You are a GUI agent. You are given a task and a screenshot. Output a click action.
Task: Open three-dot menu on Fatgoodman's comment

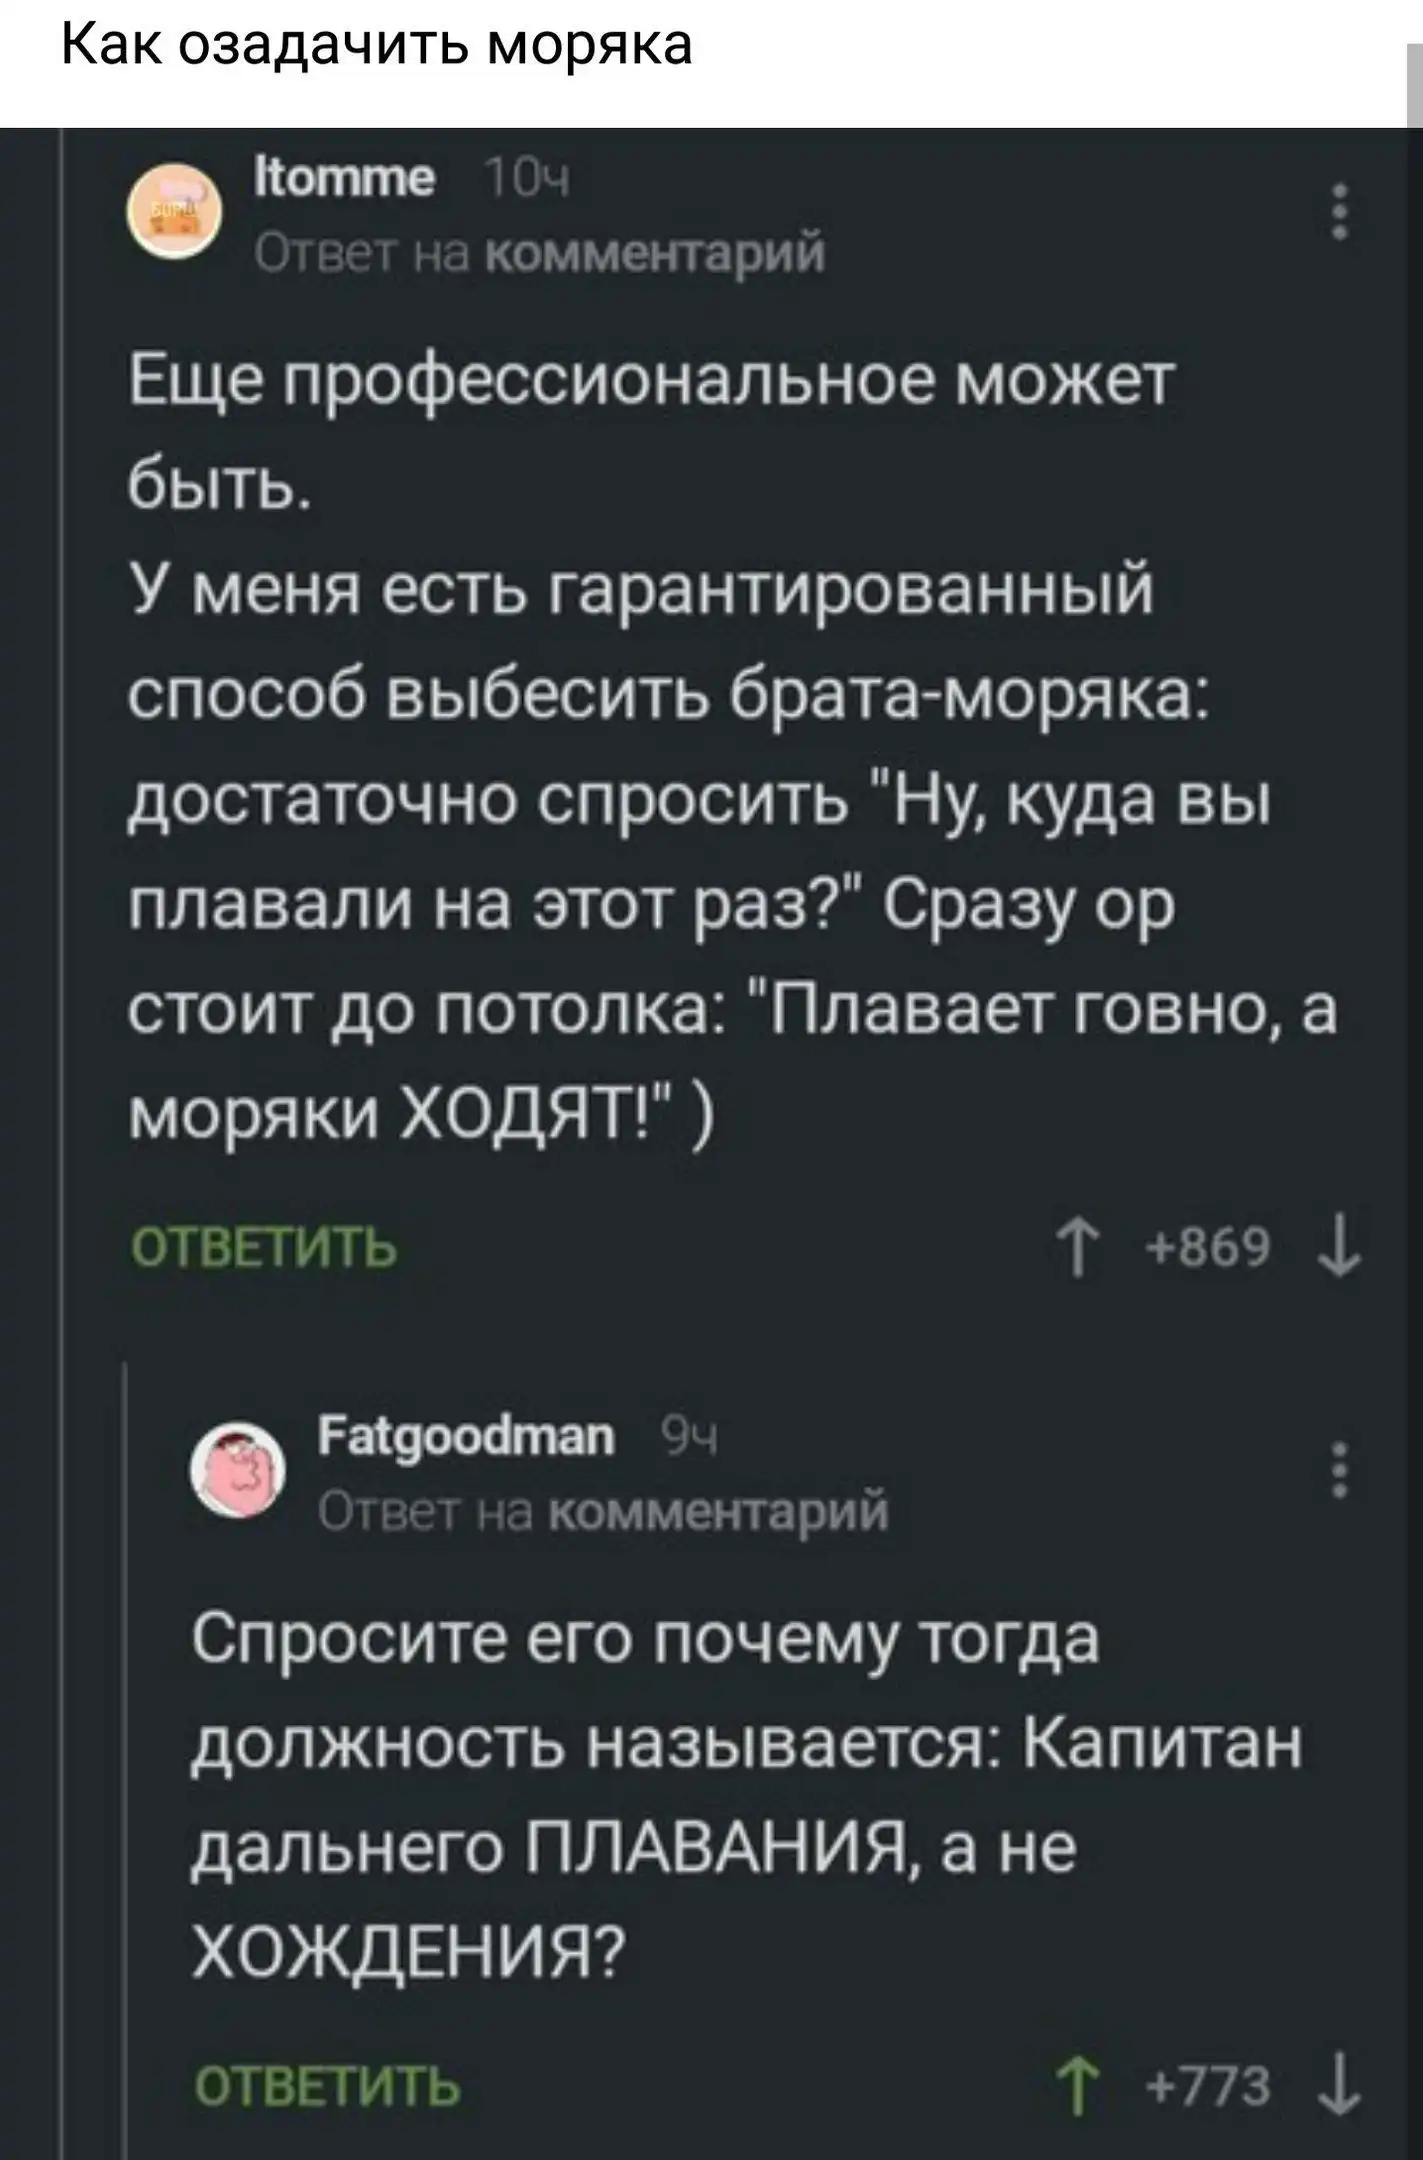click(x=1341, y=1471)
